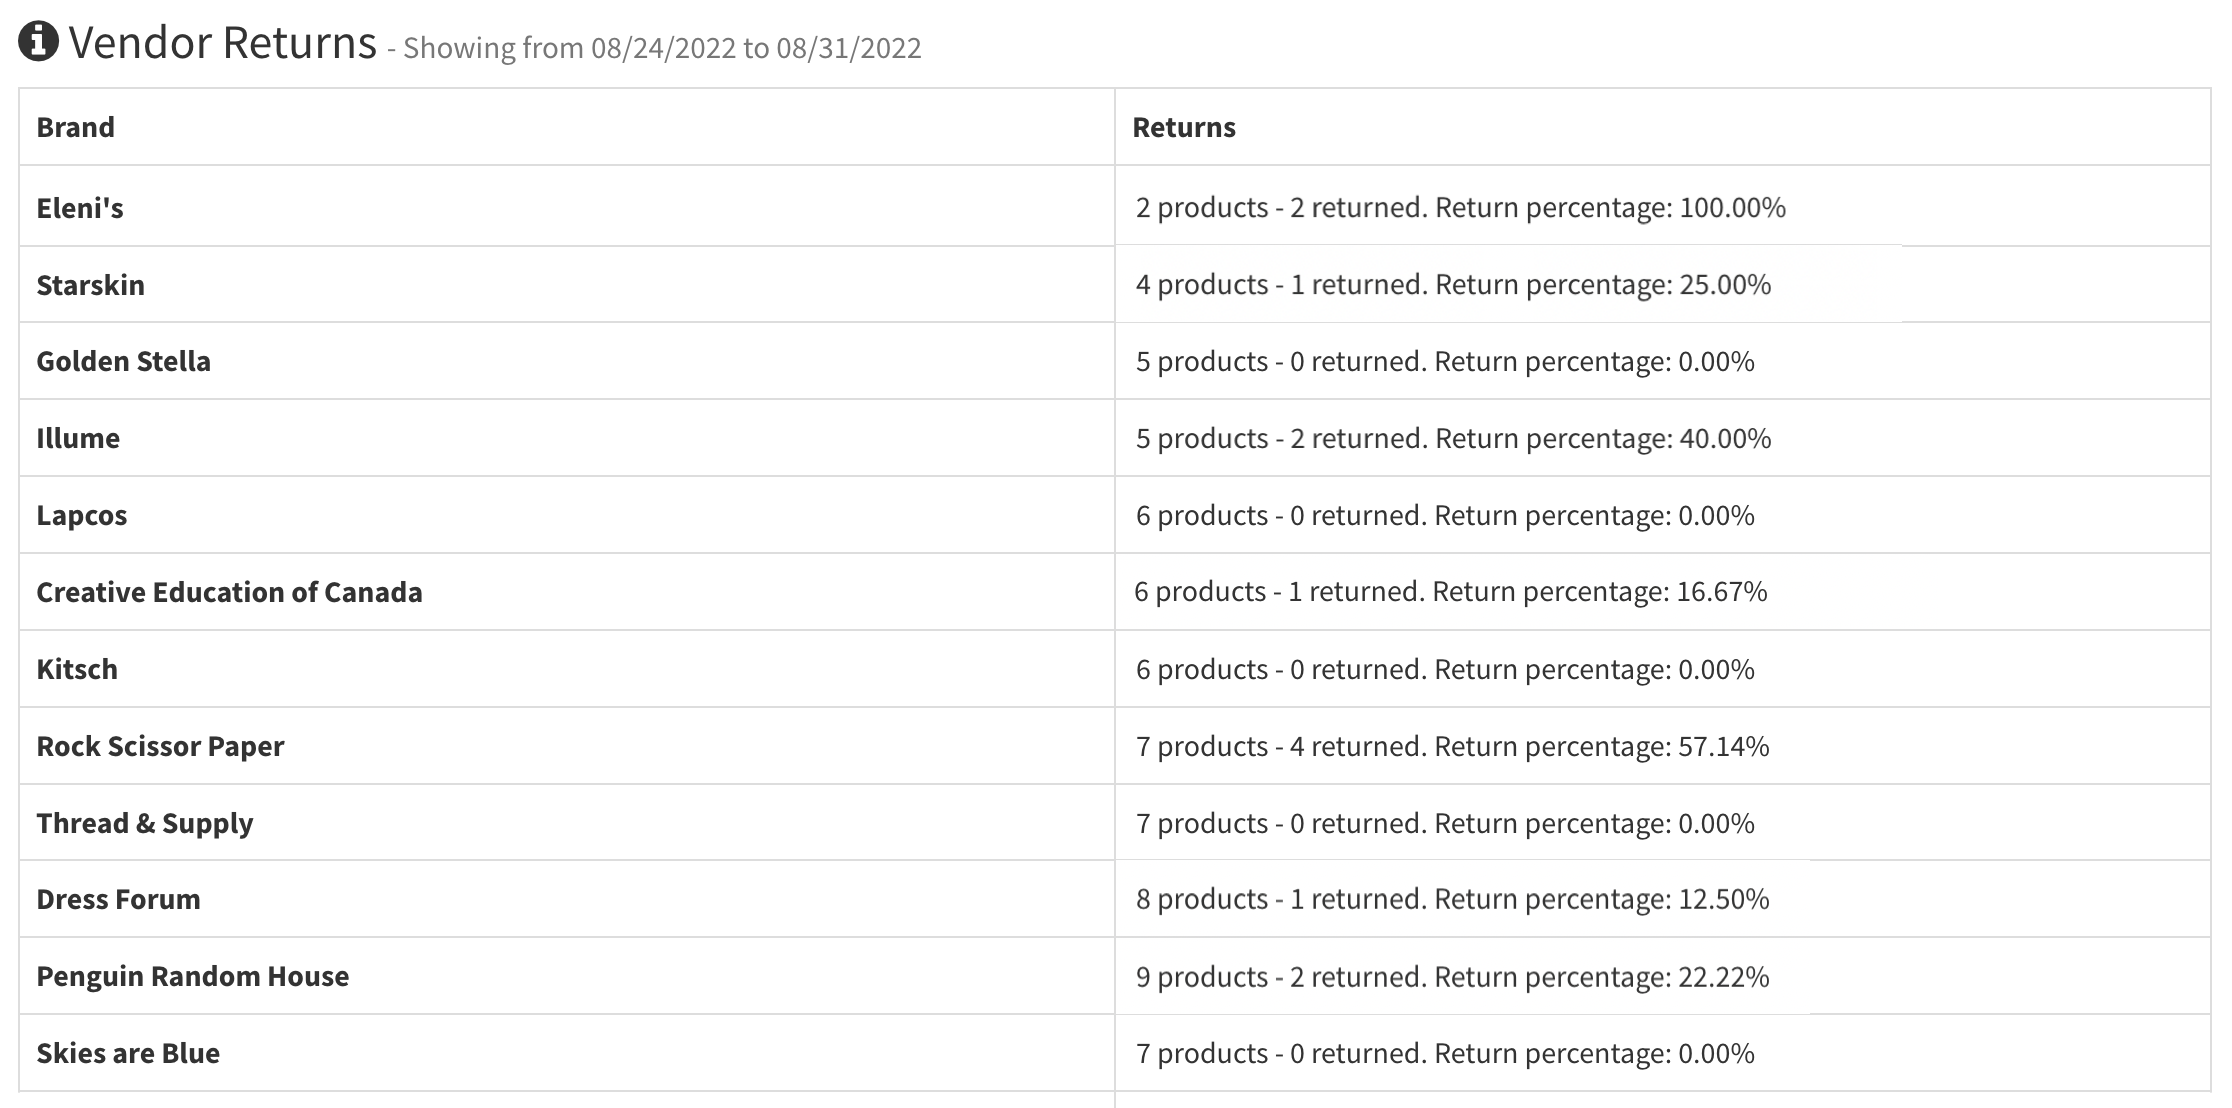Click the info icon beside Vendor Returns
The width and height of the screenshot is (2232, 1108).
click(38, 42)
